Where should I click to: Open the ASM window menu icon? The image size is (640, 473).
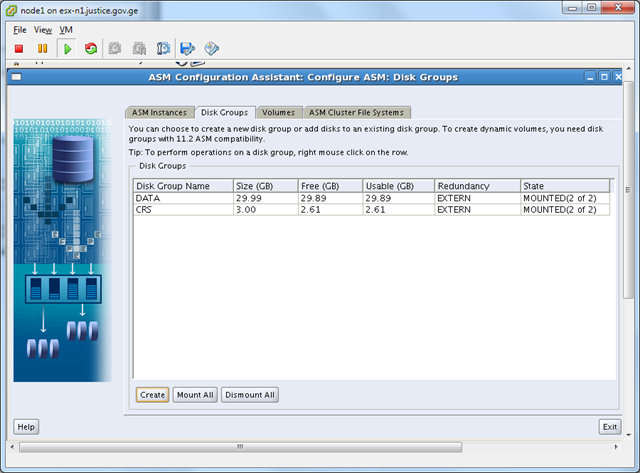[x=18, y=77]
